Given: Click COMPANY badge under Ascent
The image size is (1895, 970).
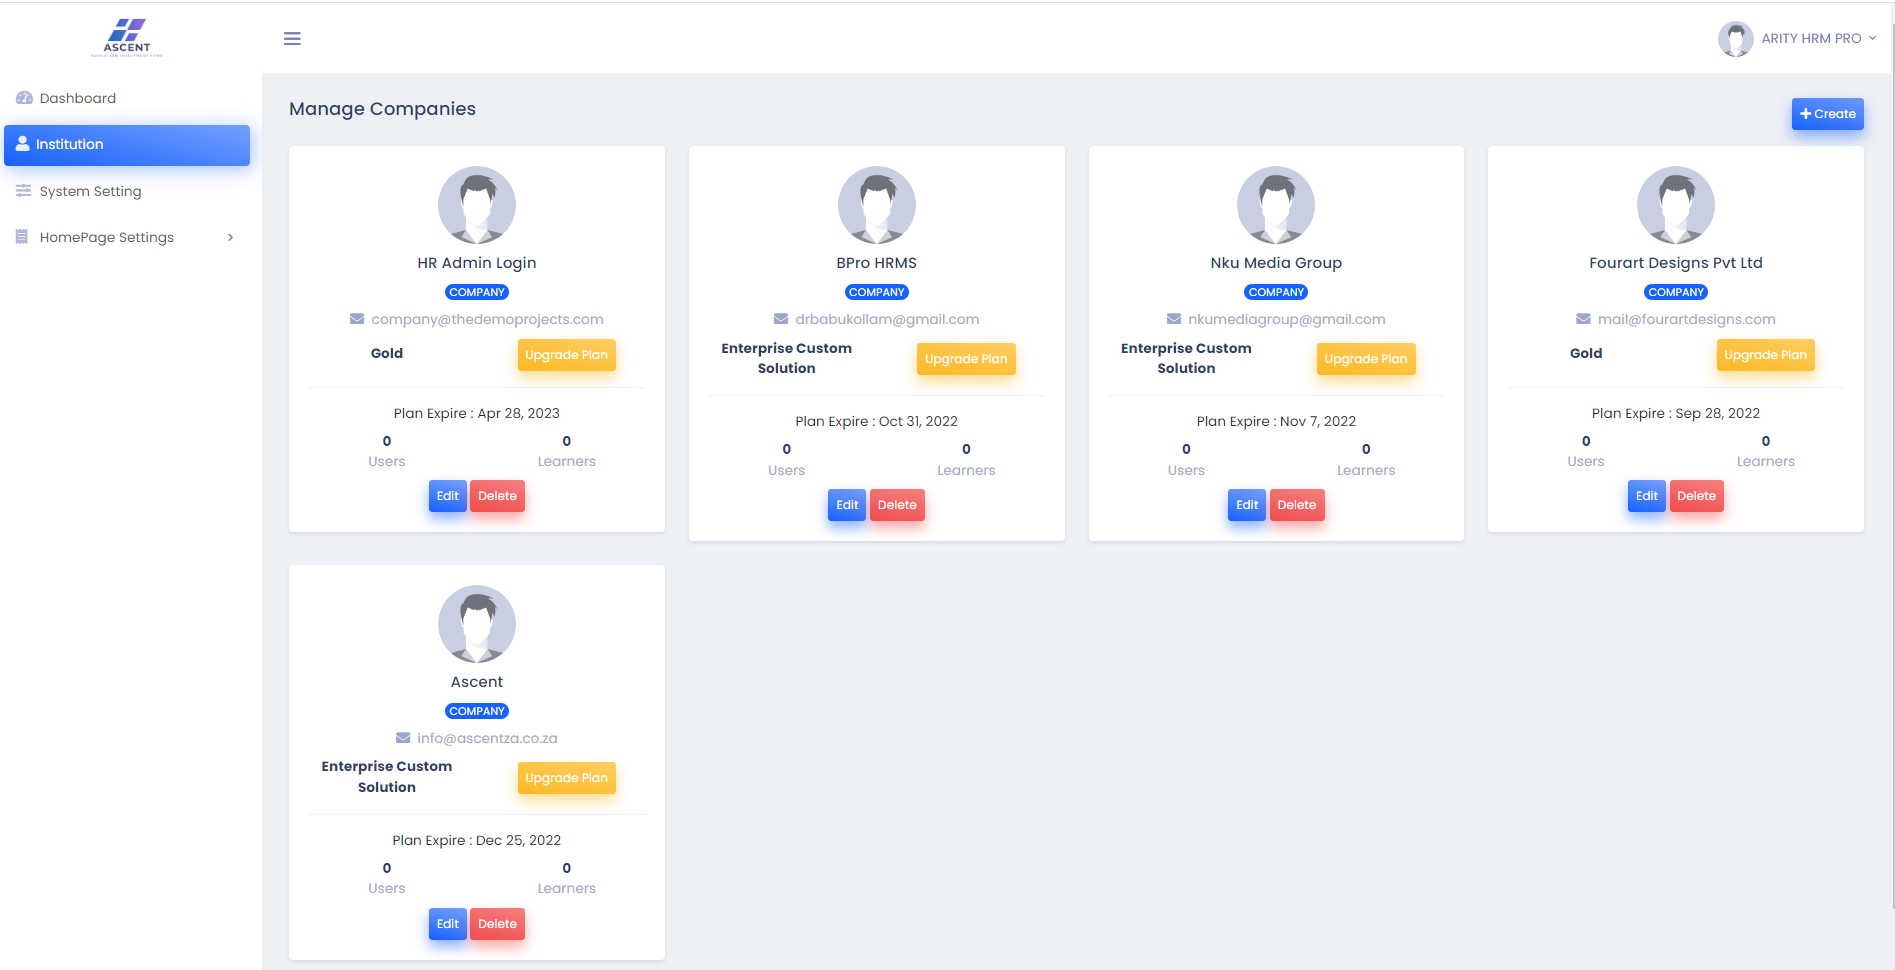Looking at the screenshot, I should pos(477,711).
